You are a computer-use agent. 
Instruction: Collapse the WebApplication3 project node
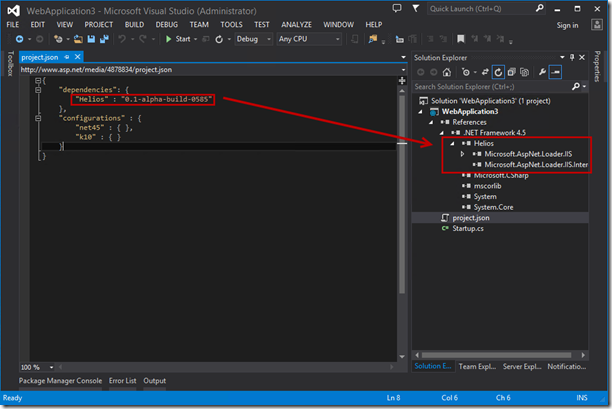click(x=420, y=112)
